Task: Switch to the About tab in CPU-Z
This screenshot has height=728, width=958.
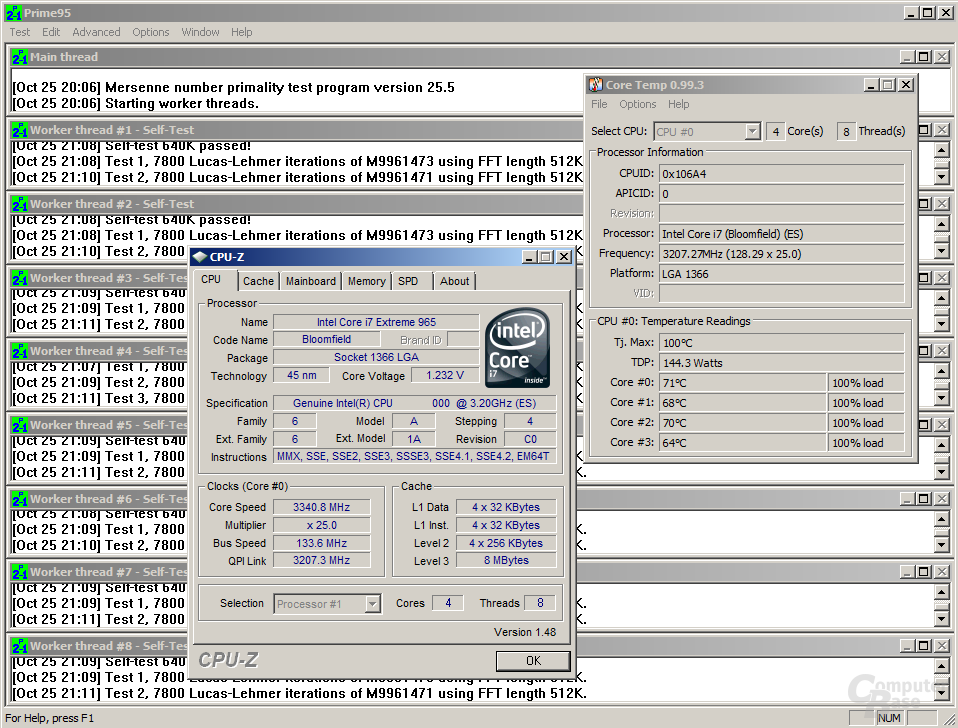Action: click(x=455, y=281)
